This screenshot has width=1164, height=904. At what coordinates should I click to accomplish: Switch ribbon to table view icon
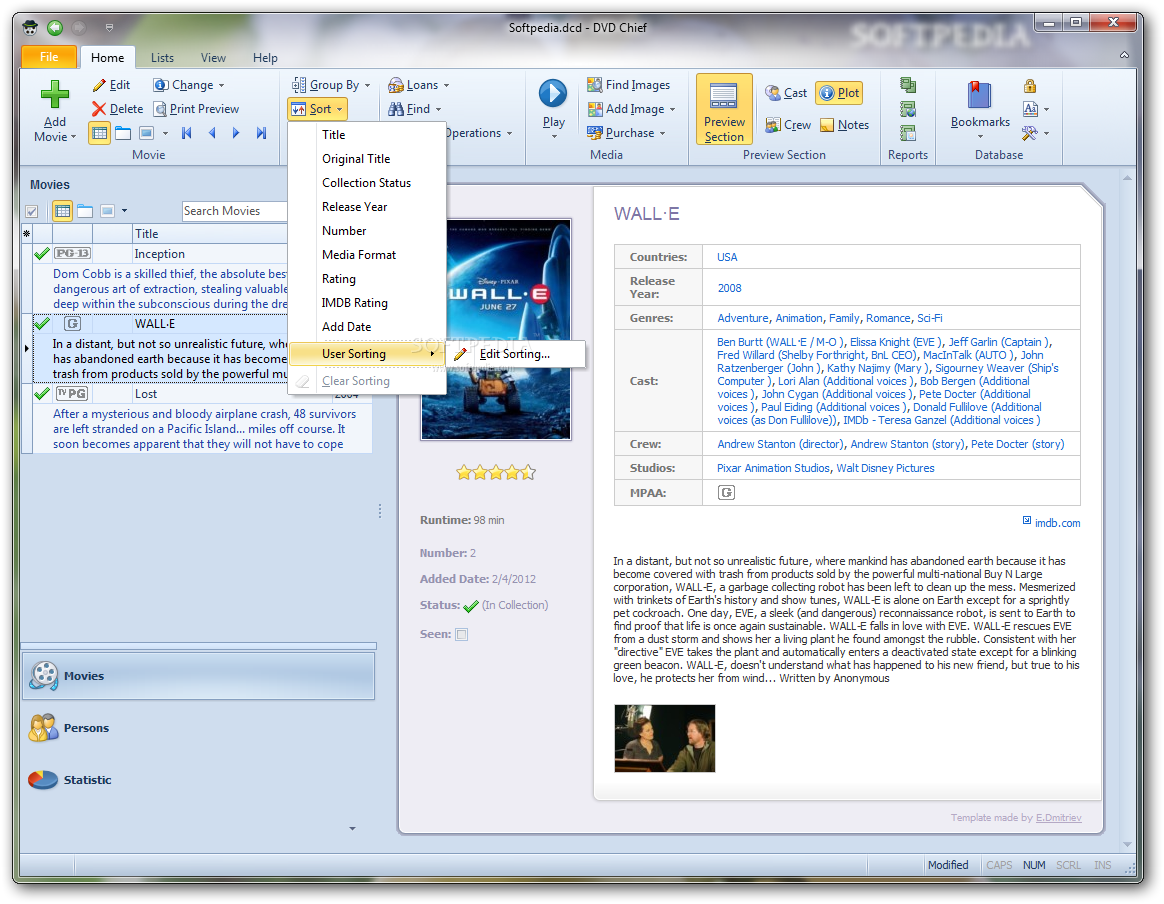pos(99,134)
